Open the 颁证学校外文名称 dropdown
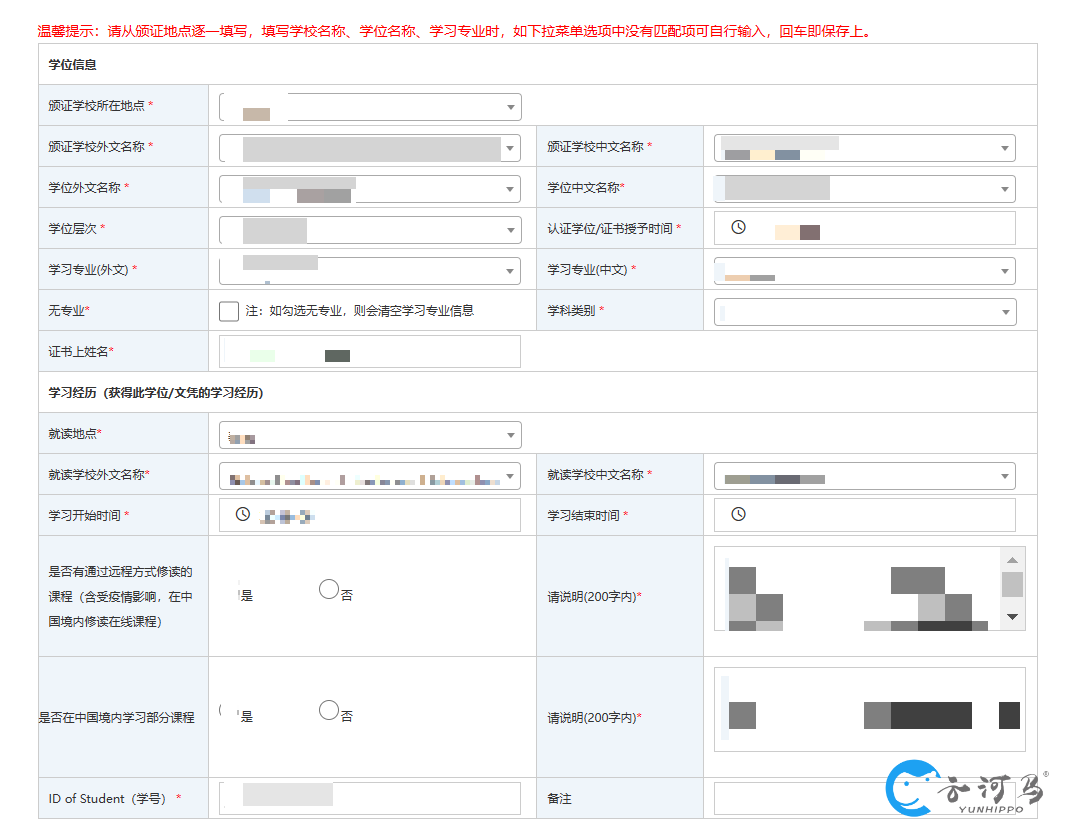Screen dimensions: 1077x839 pos(370,148)
